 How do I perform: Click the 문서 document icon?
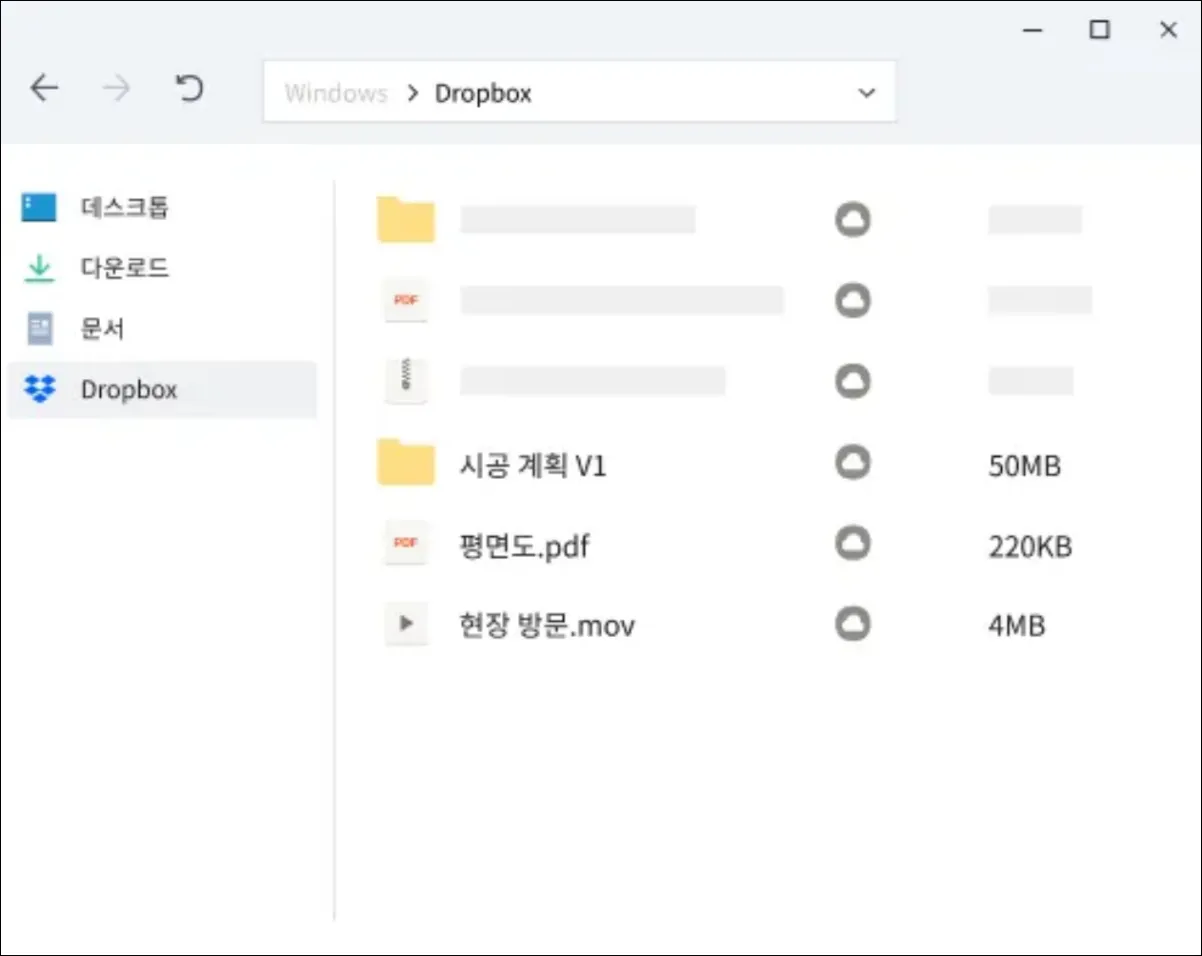pos(40,329)
